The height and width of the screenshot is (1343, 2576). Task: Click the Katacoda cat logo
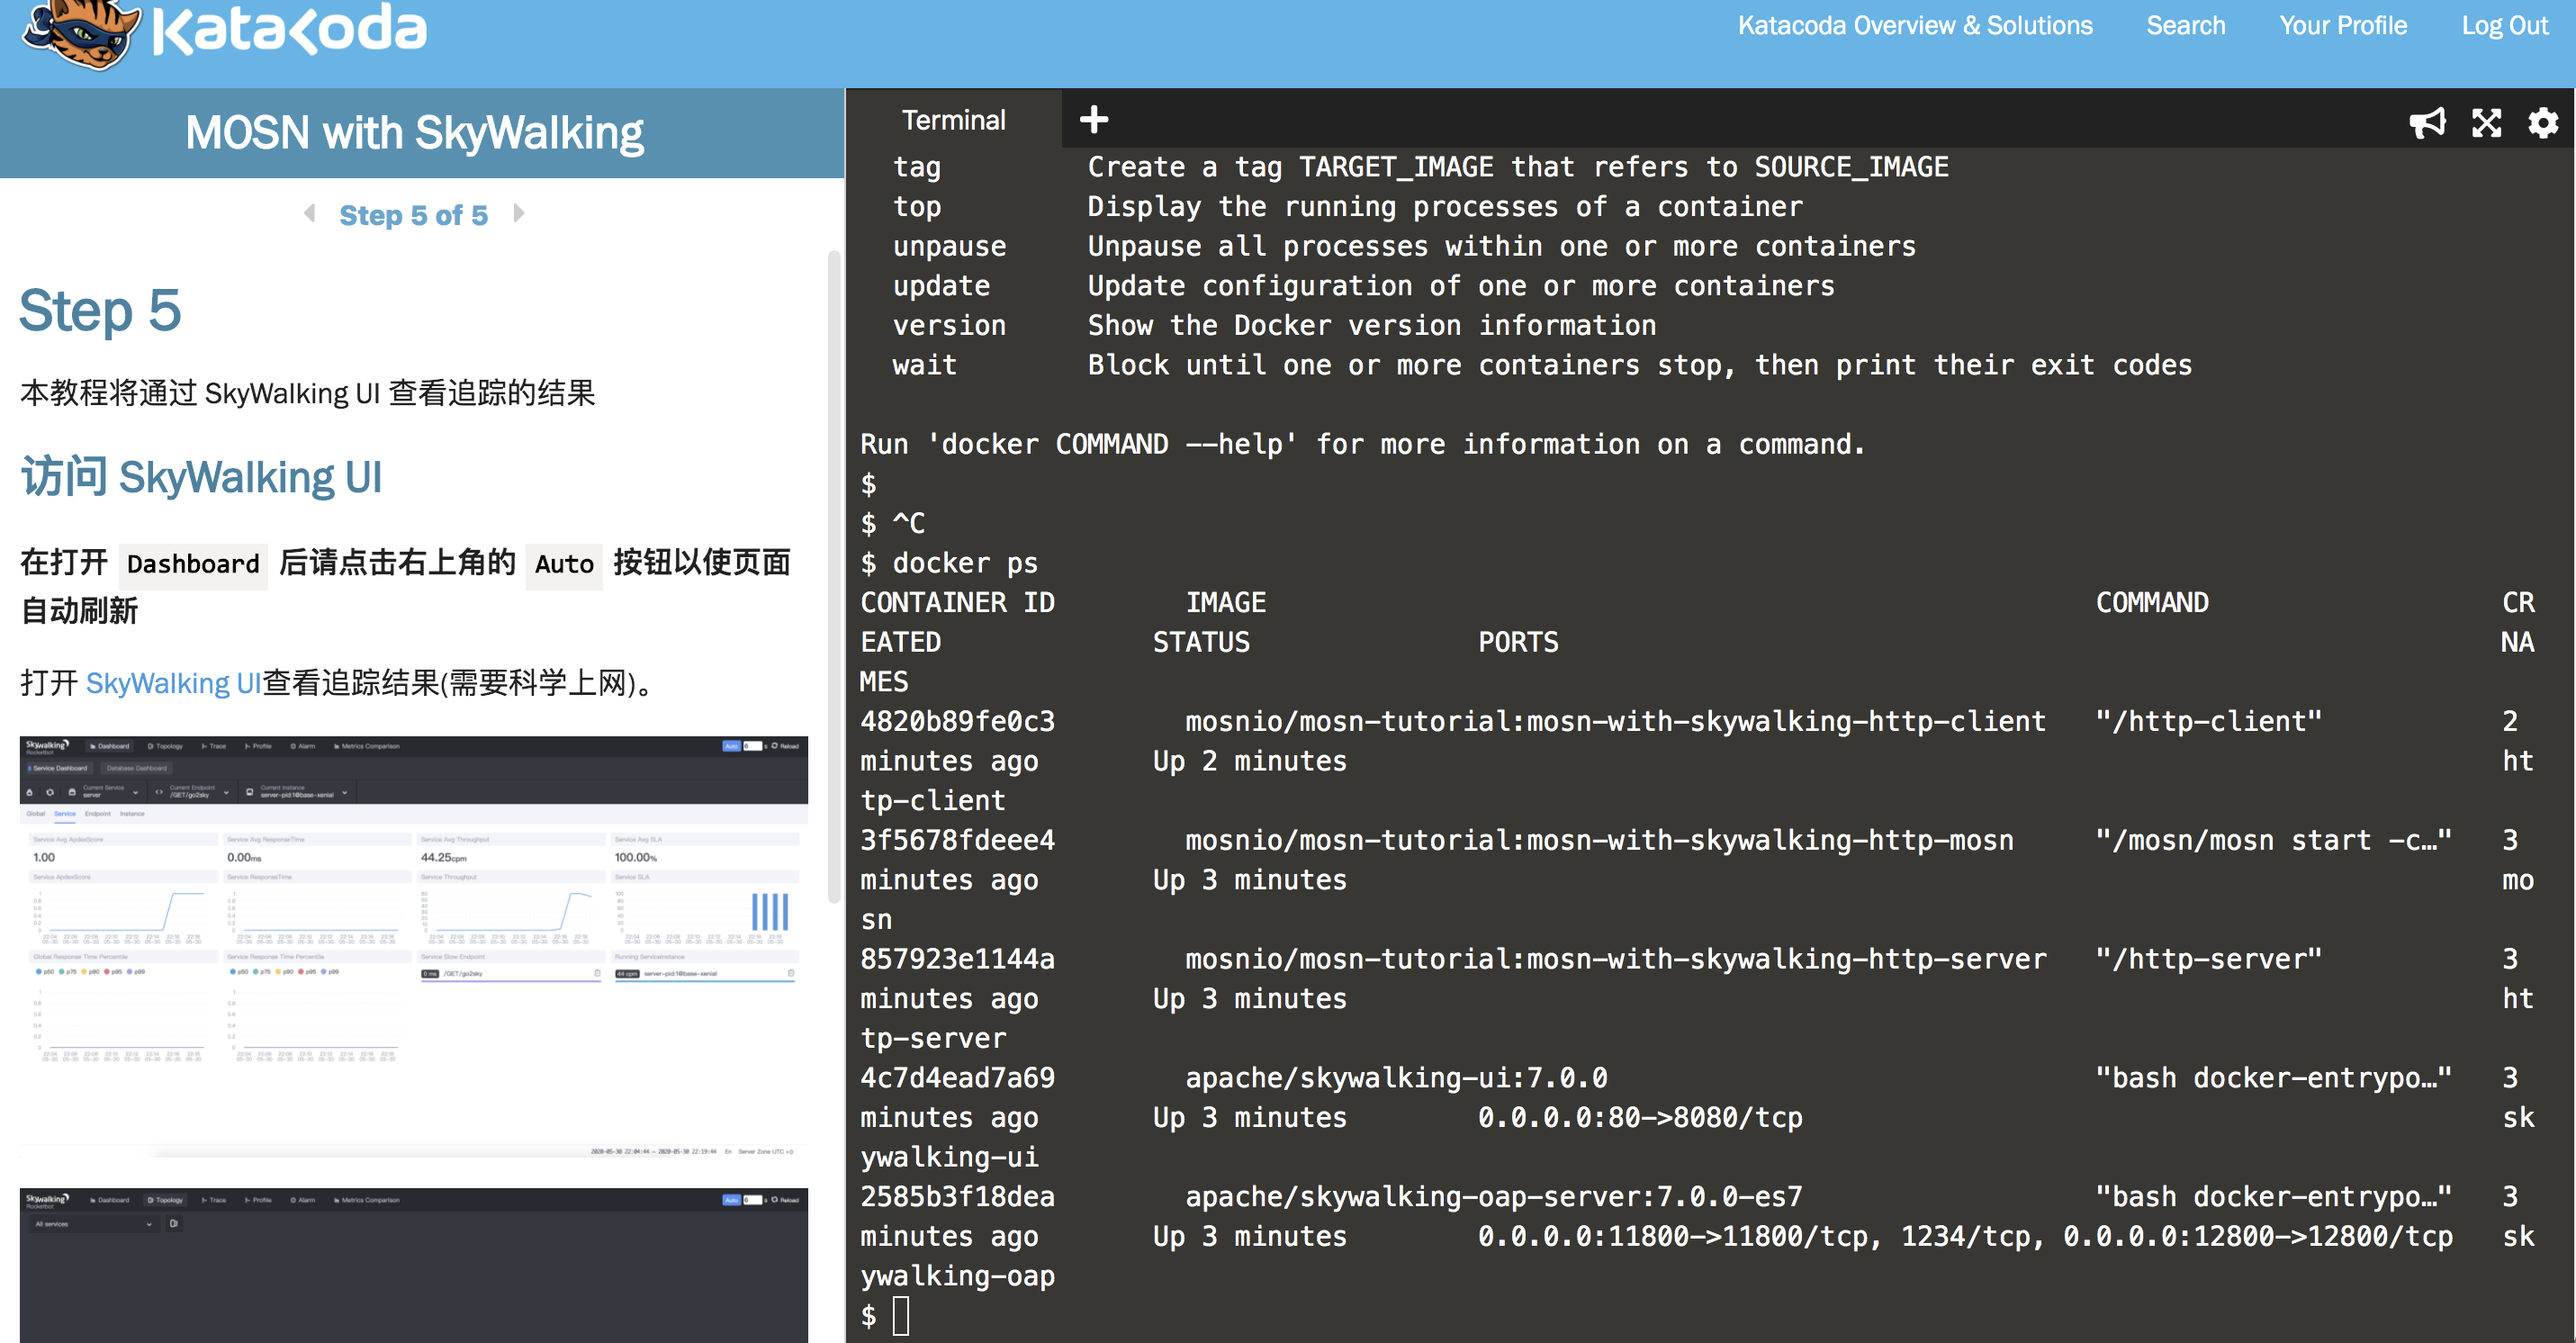coord(80,37)
